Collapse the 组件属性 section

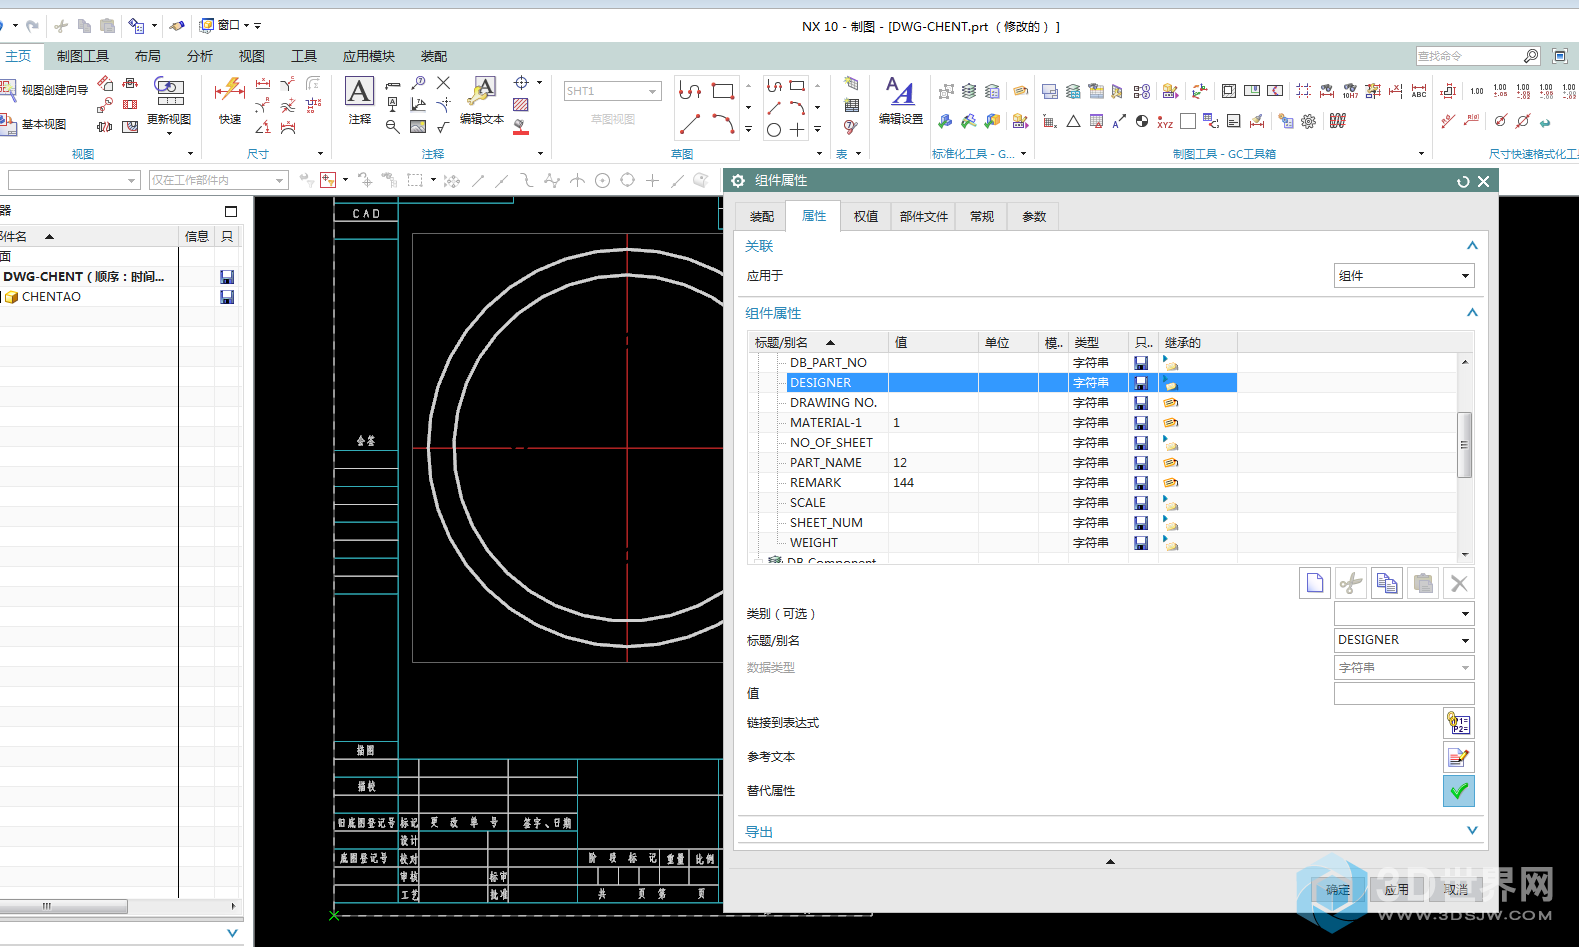(1472, 313)
